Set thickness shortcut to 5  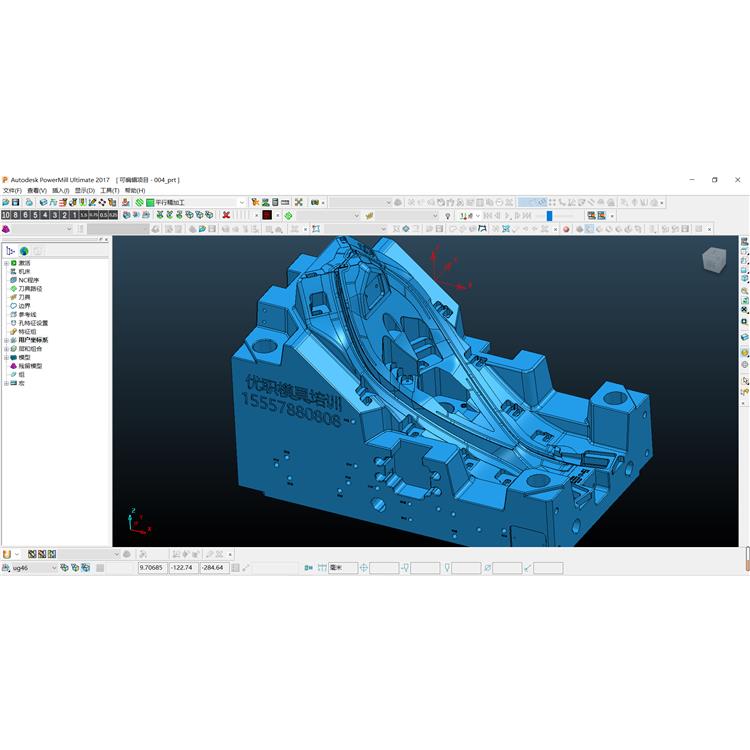(x=35, y=215)
